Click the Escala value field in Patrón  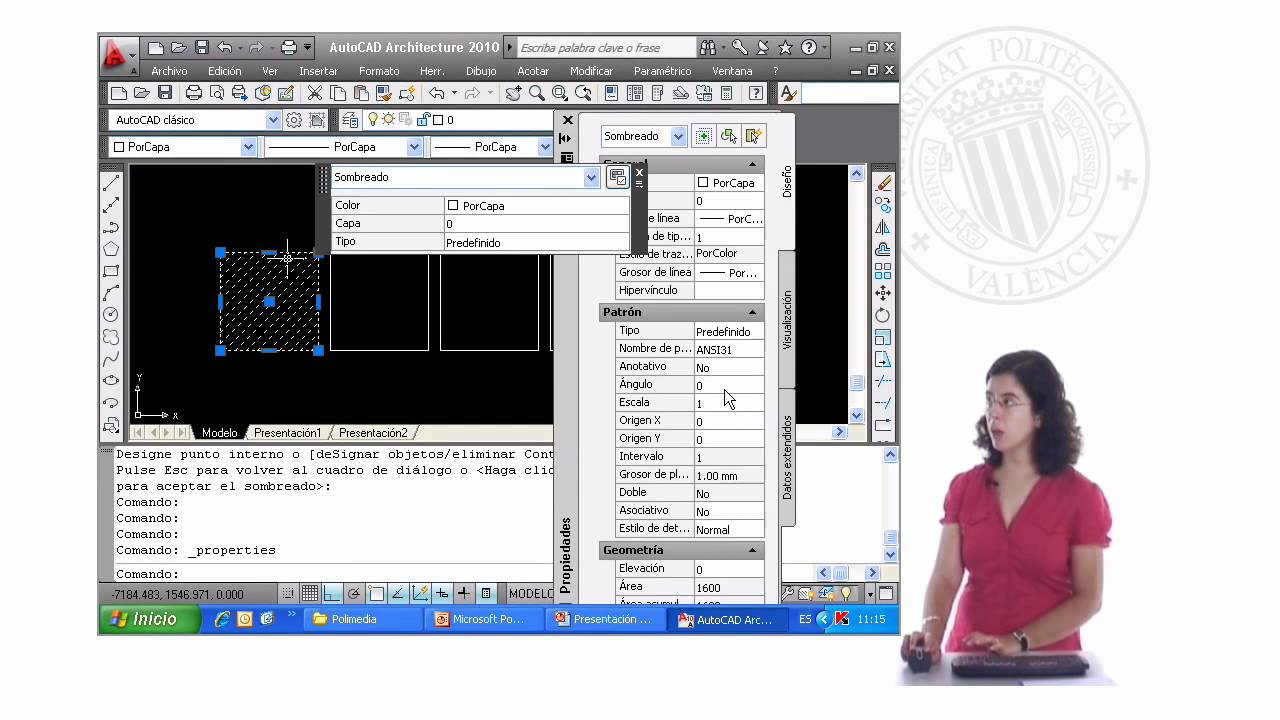click(x=729, y=403)
